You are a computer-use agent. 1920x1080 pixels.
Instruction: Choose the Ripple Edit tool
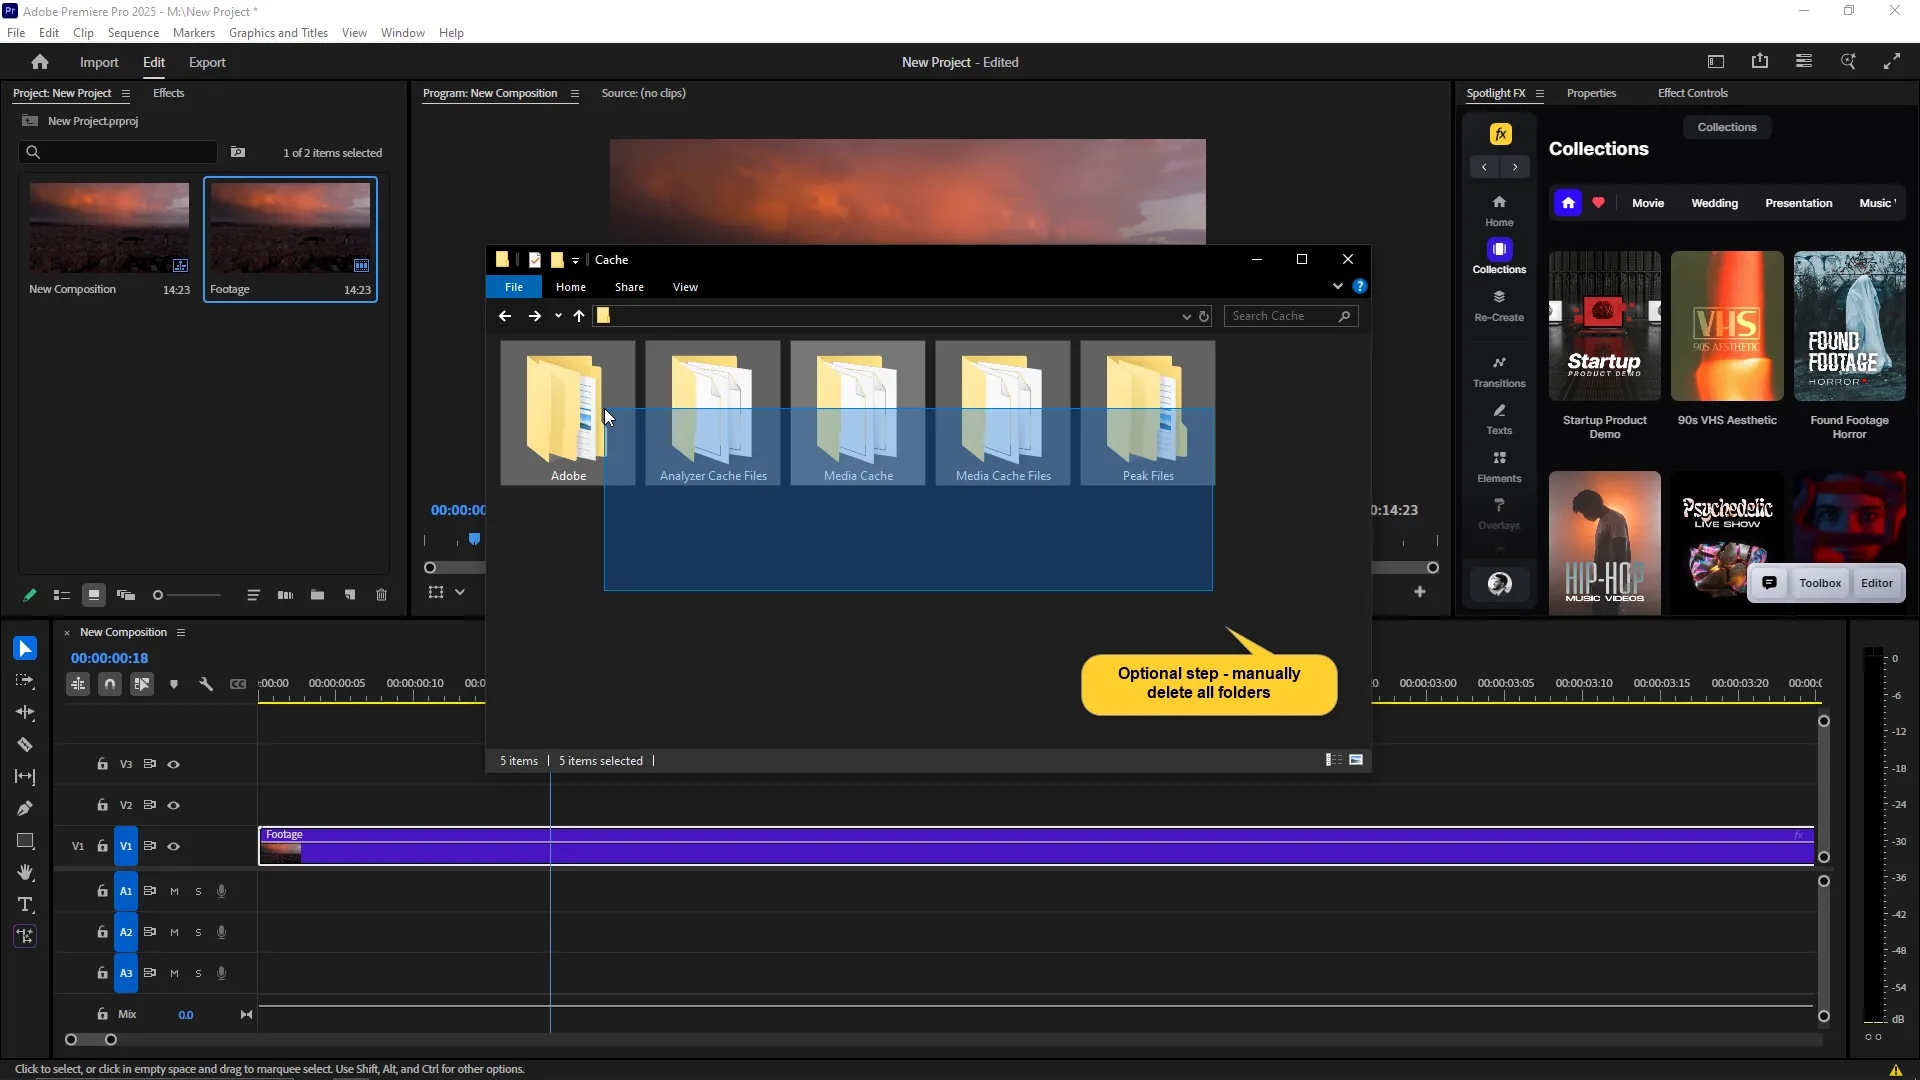click(25, 713)
